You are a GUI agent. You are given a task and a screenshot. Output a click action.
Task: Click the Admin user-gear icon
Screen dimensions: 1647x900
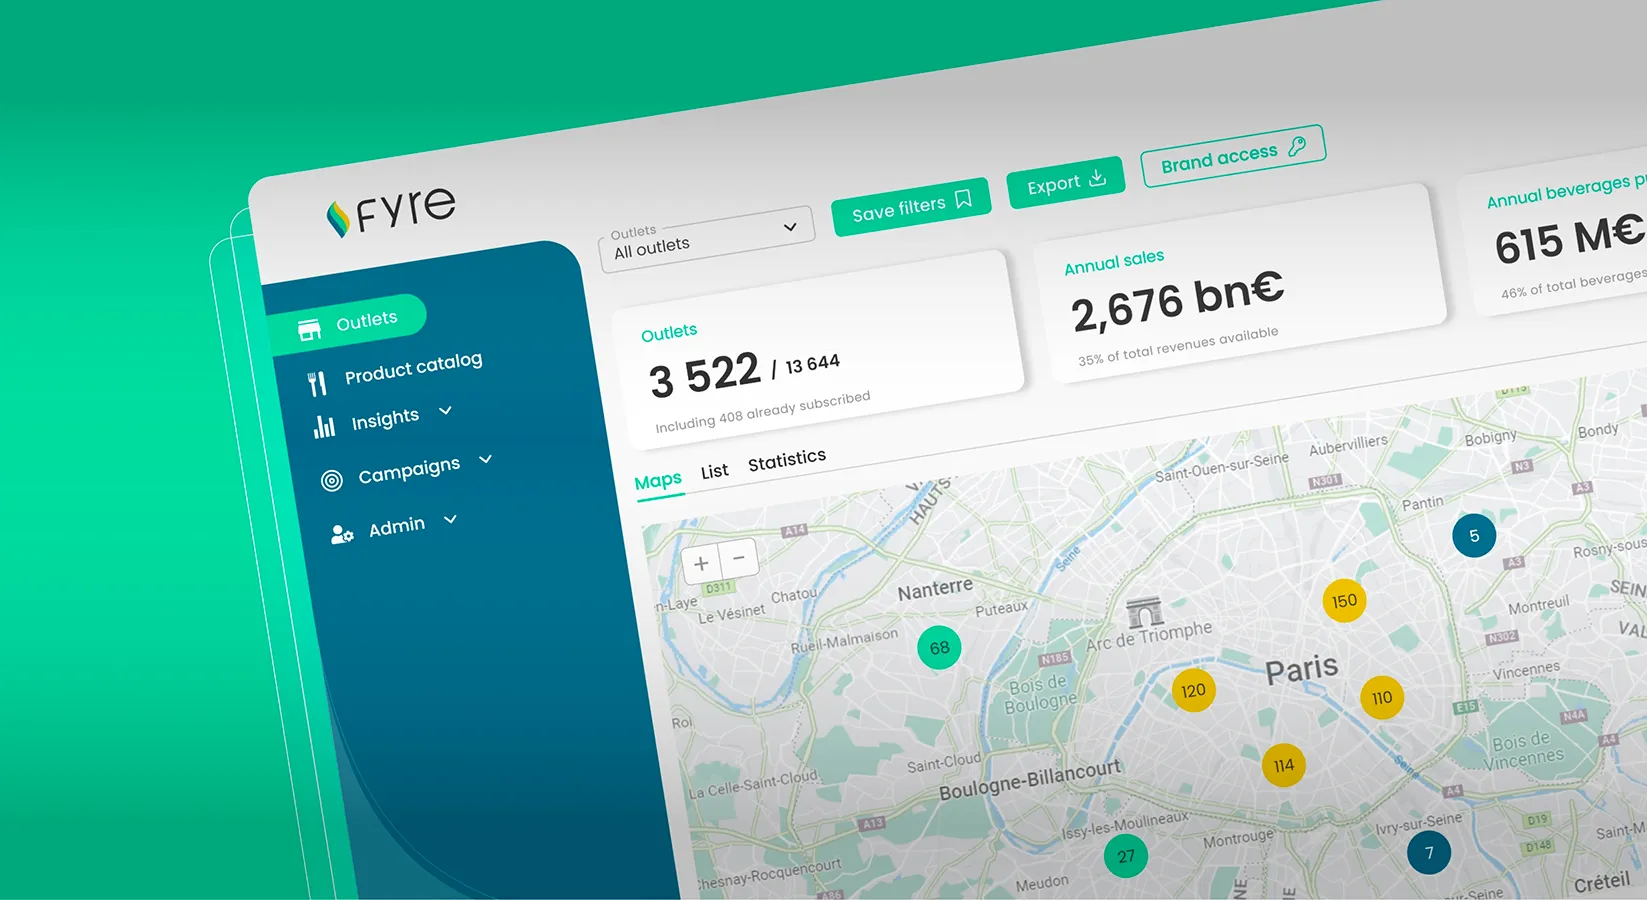point(342,534)
